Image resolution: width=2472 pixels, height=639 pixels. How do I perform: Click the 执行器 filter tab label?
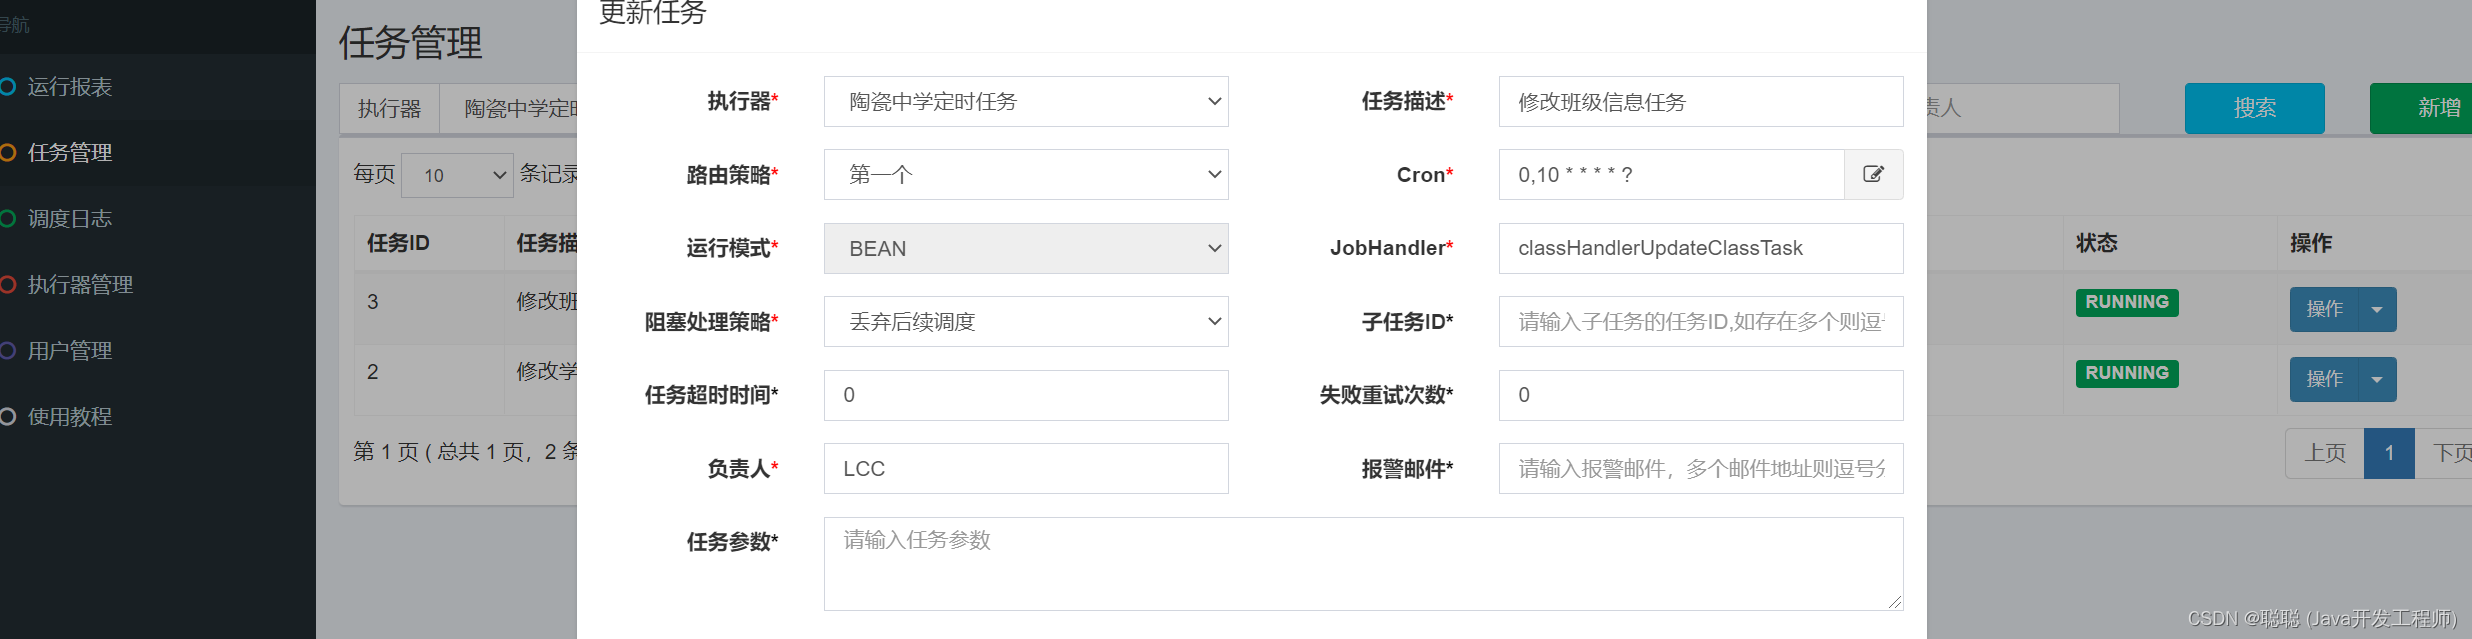coord(389,107)
